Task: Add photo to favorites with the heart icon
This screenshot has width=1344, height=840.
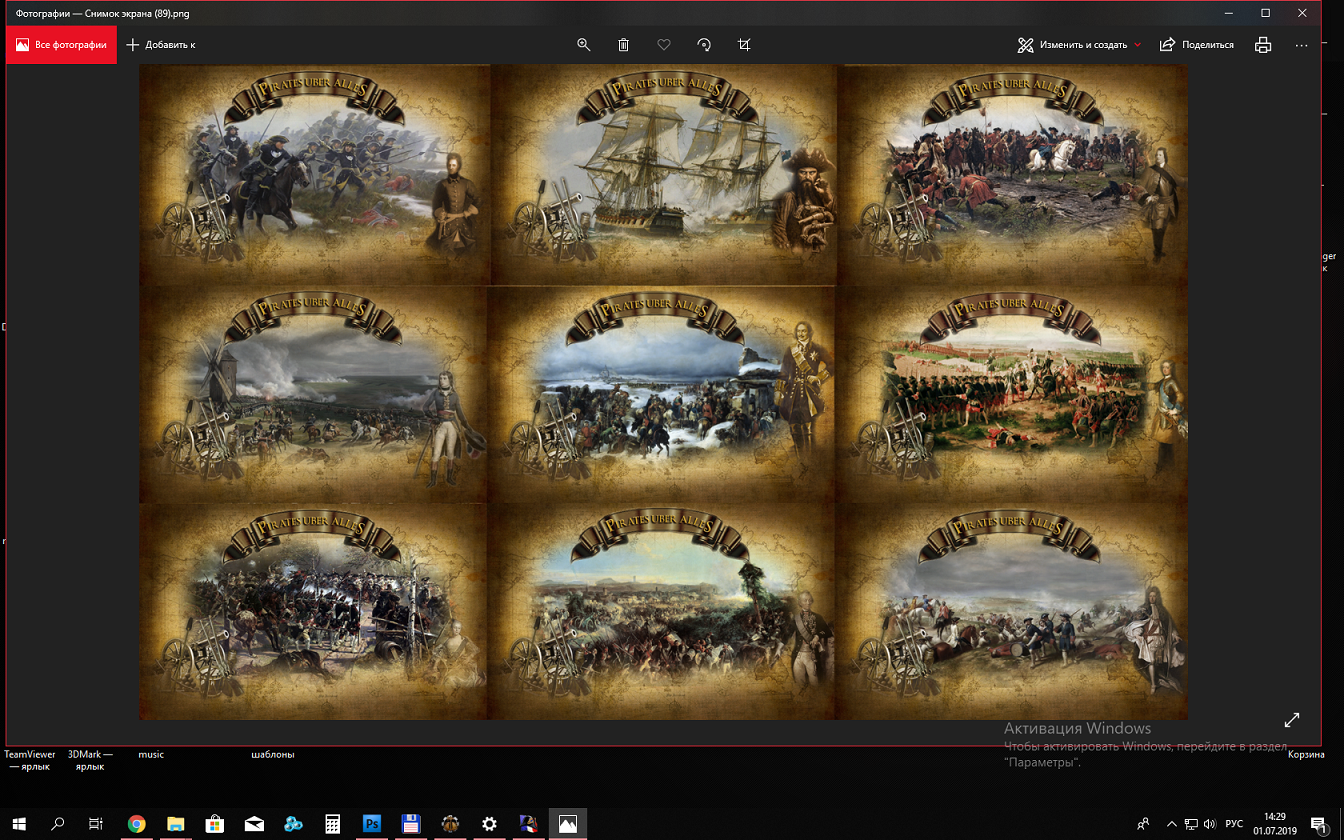Action: click(x=663, y=45)
